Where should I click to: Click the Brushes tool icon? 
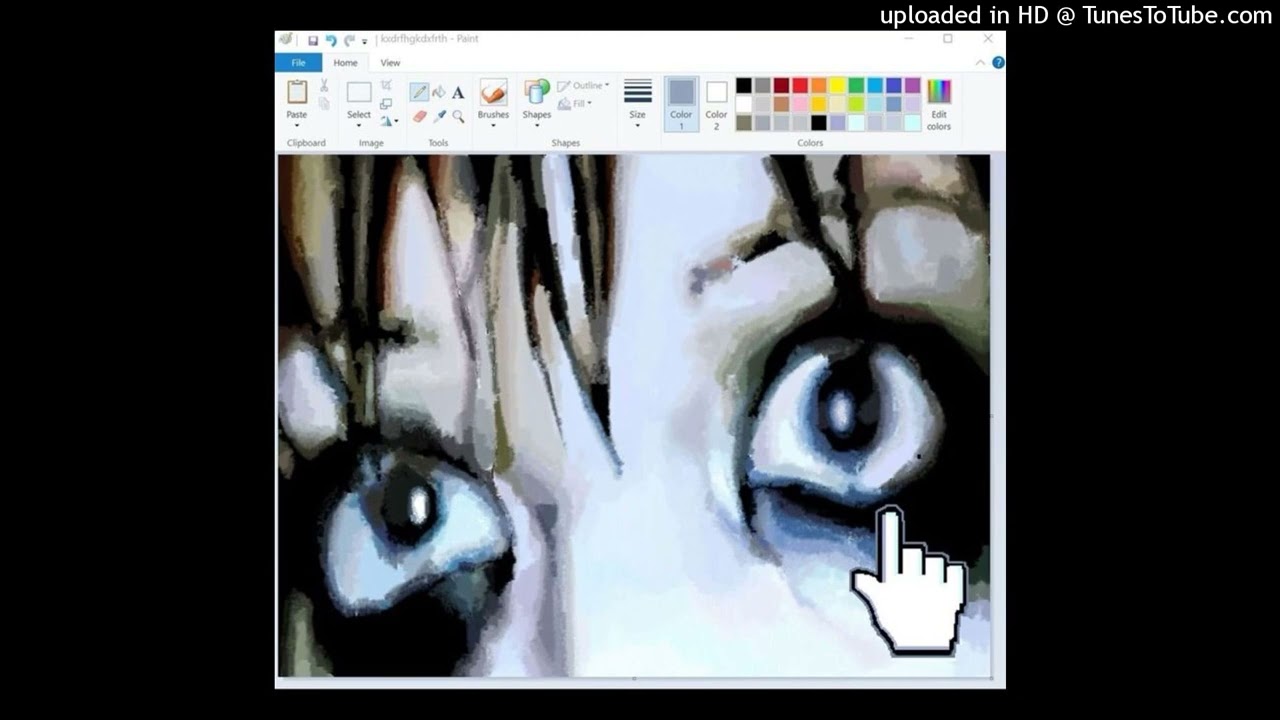click(493, 92)
